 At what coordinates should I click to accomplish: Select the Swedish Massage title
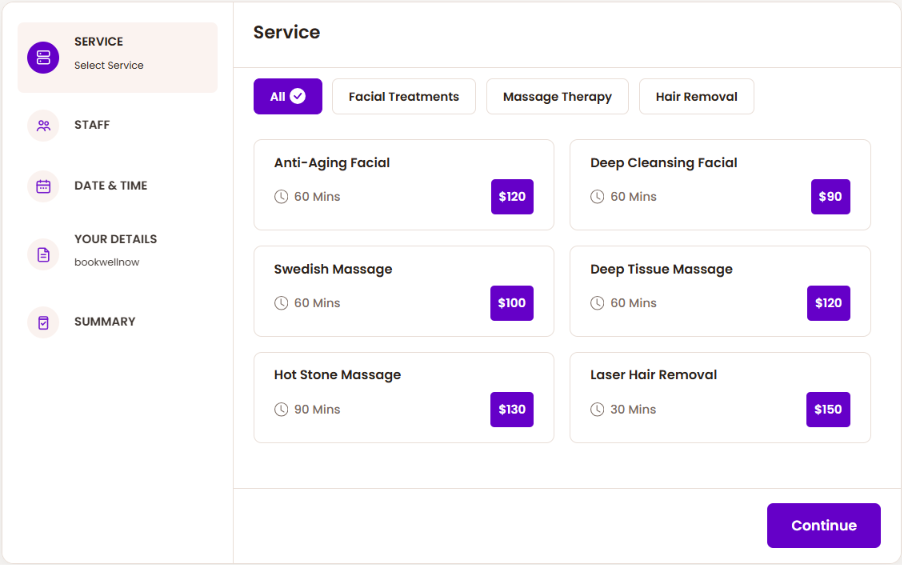(333, 269)
